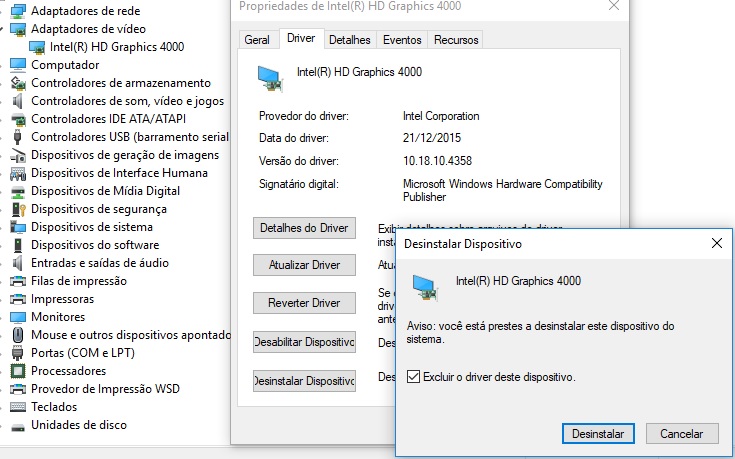This screenshot has height=459, width=735.
Task: Click Microsoft Windows Hardware Compatibility Publisher text
Action: [x=502, y=190]
